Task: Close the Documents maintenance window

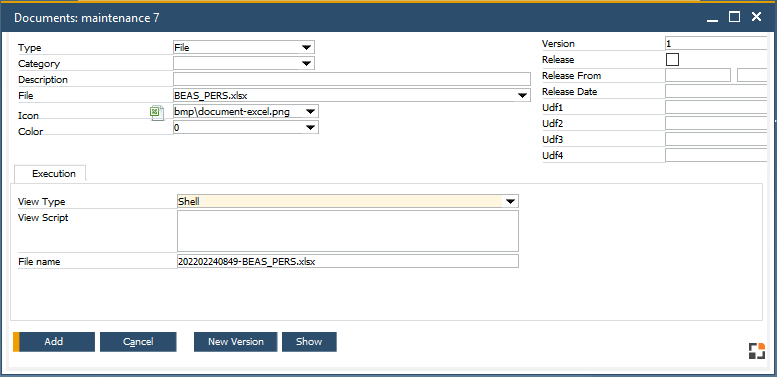Action: pyautogui.click(x=756, y=17)
